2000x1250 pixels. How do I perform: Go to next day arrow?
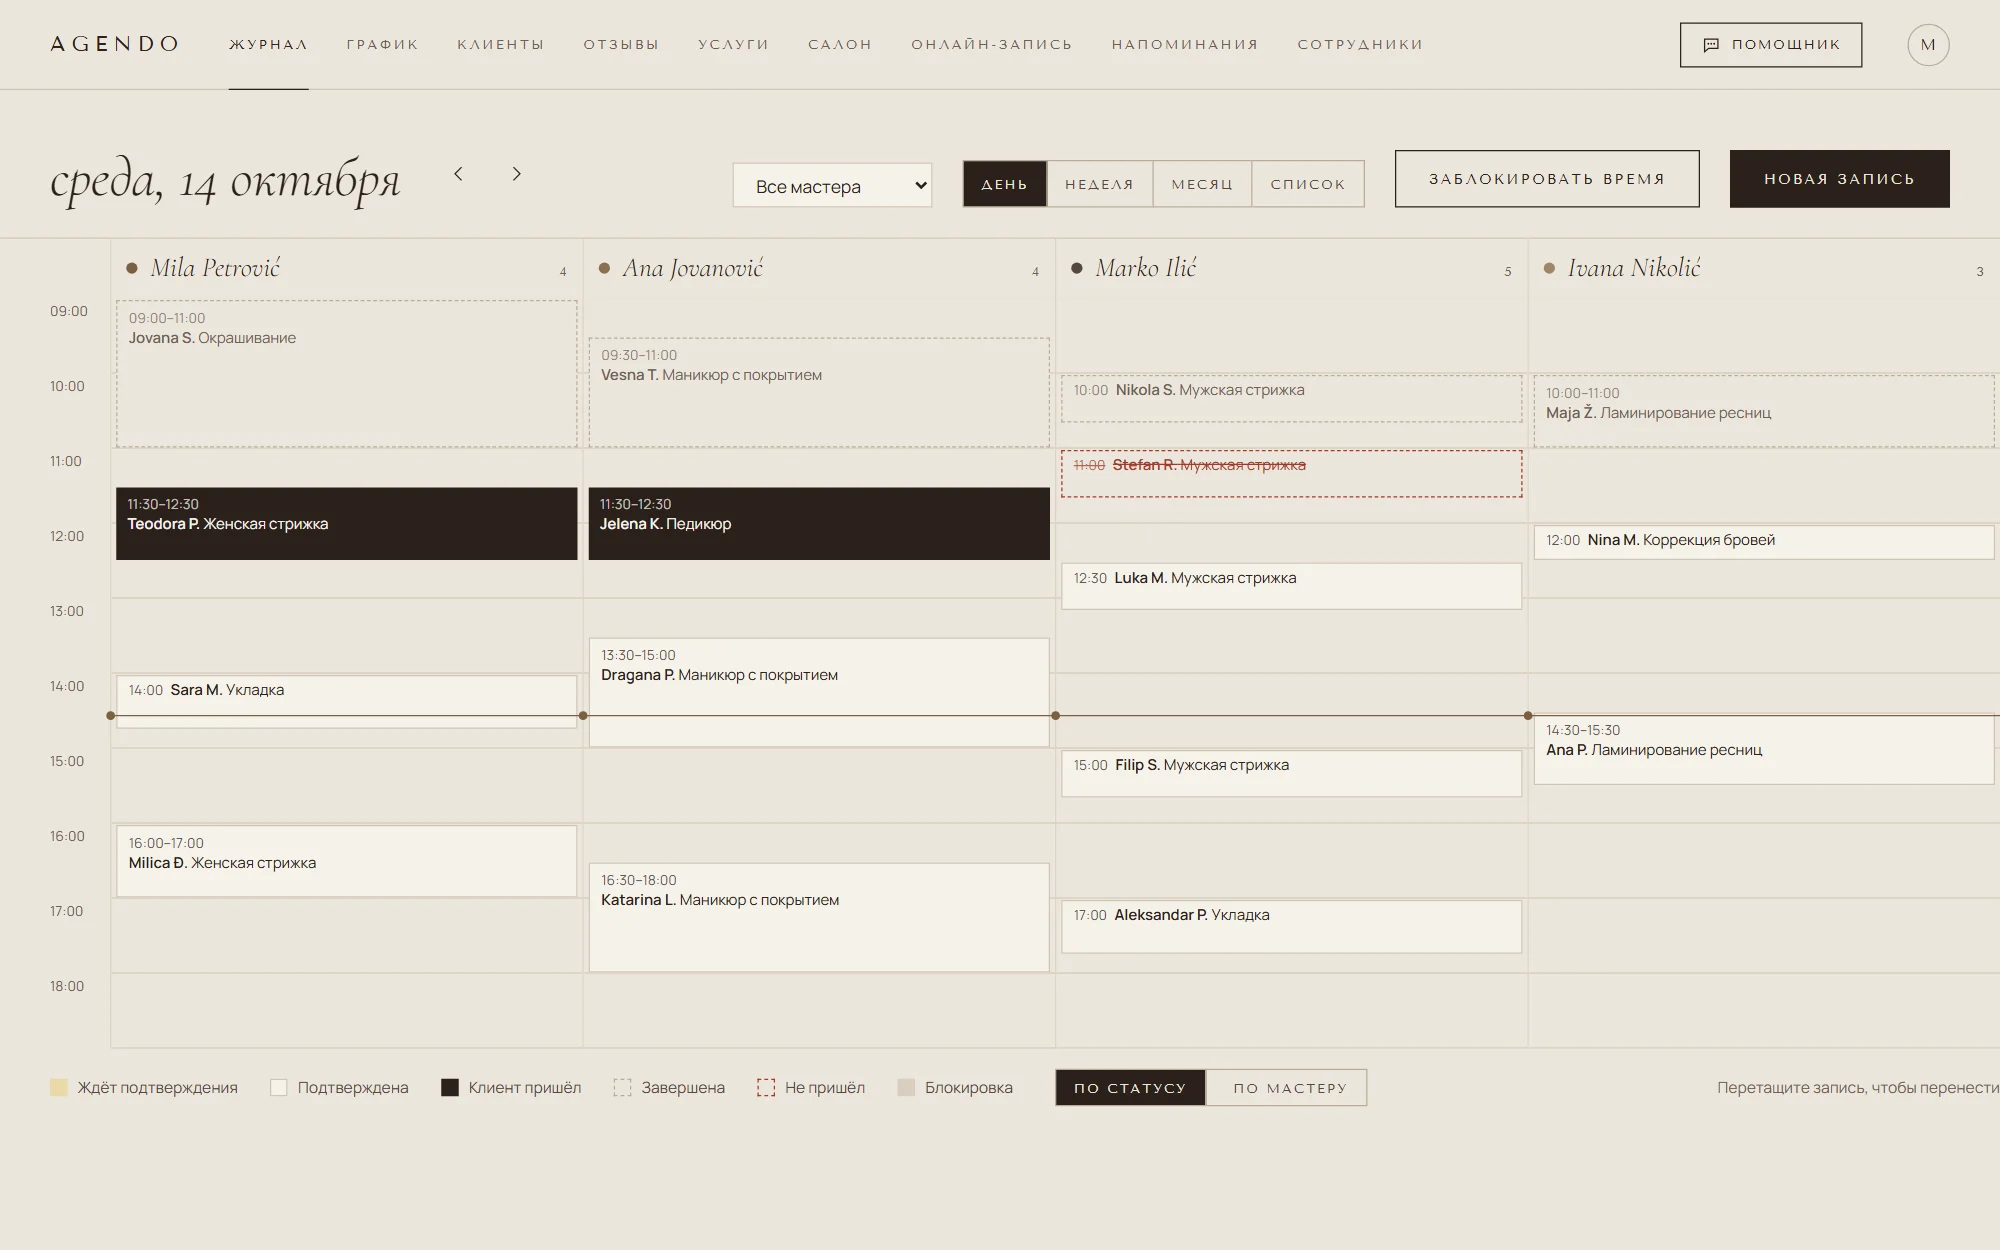point(516,174)
